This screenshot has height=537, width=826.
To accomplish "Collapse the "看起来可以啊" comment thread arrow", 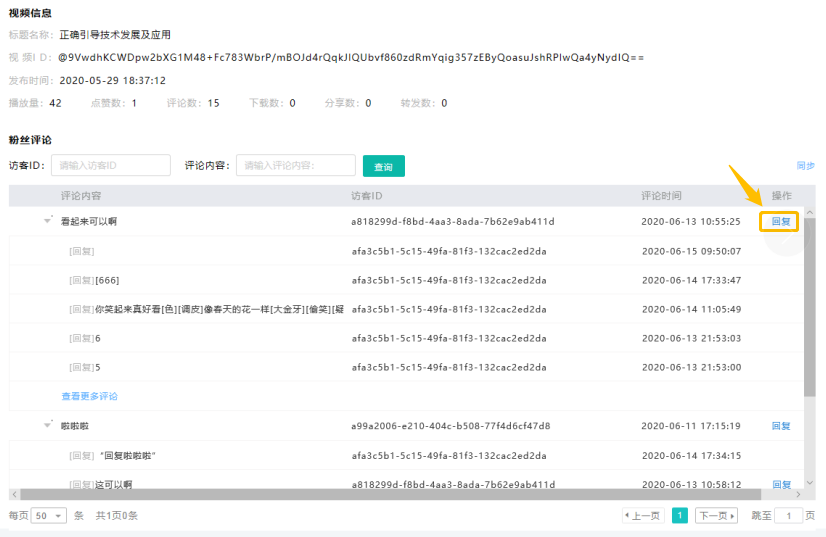I will [47, 221].
